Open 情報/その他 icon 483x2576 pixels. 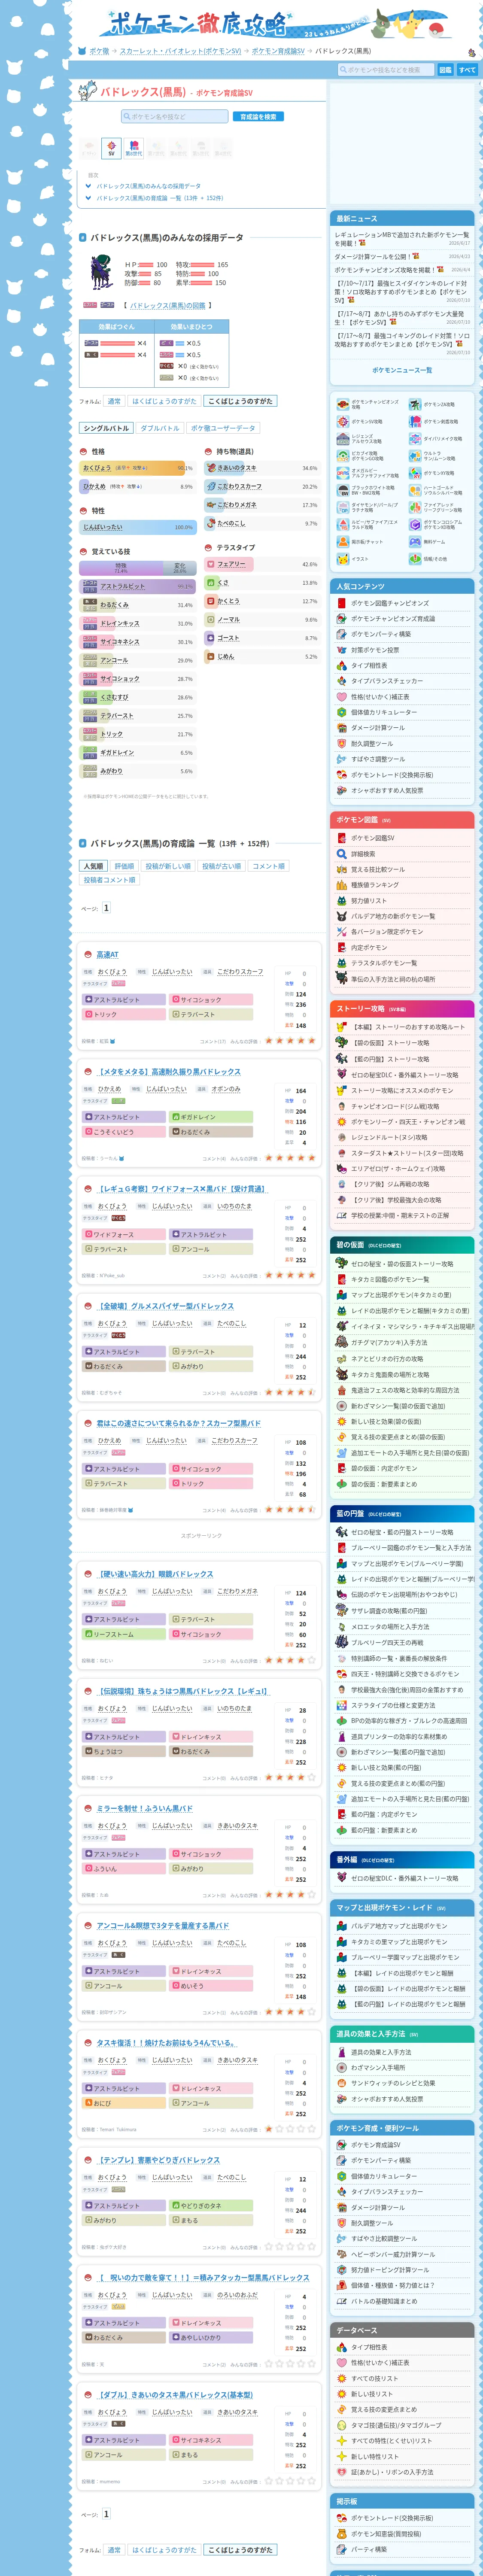click(415, 559)
